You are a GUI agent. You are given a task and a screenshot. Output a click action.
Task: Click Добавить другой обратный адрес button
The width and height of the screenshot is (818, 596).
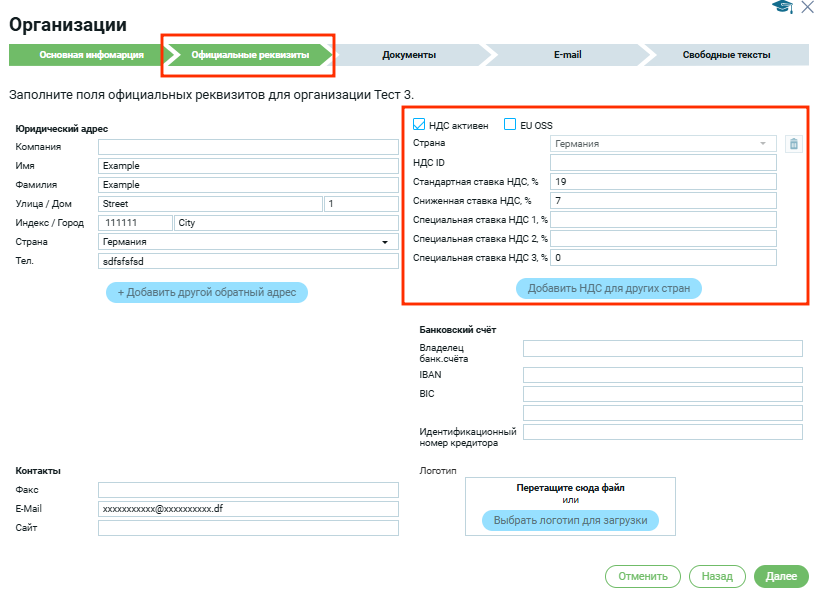point(207,292)
